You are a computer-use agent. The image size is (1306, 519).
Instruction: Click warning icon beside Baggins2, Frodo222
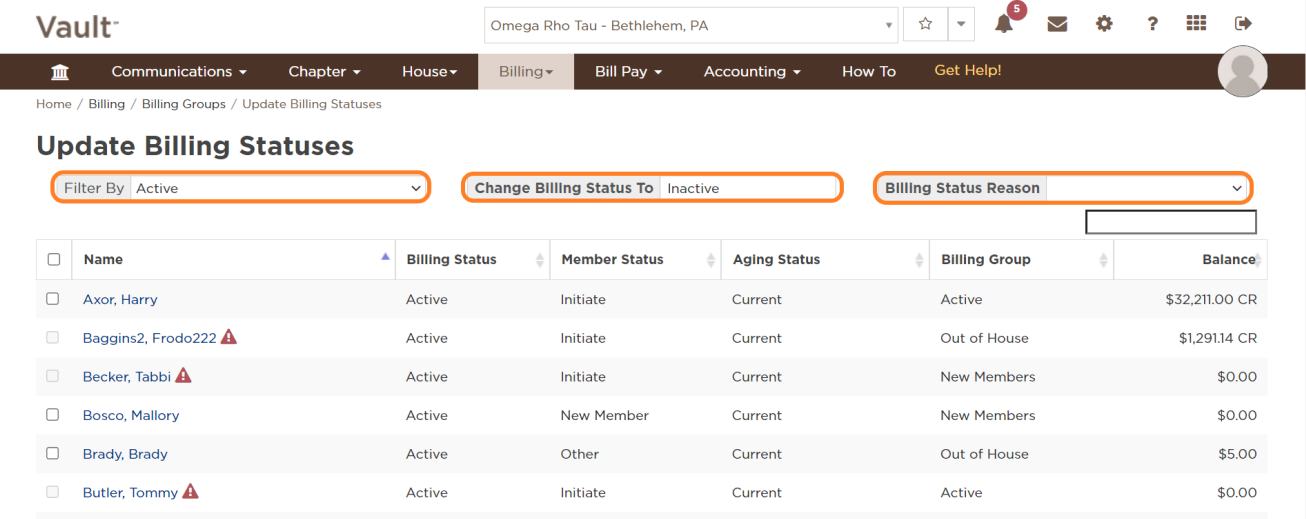tap(229, 338)
